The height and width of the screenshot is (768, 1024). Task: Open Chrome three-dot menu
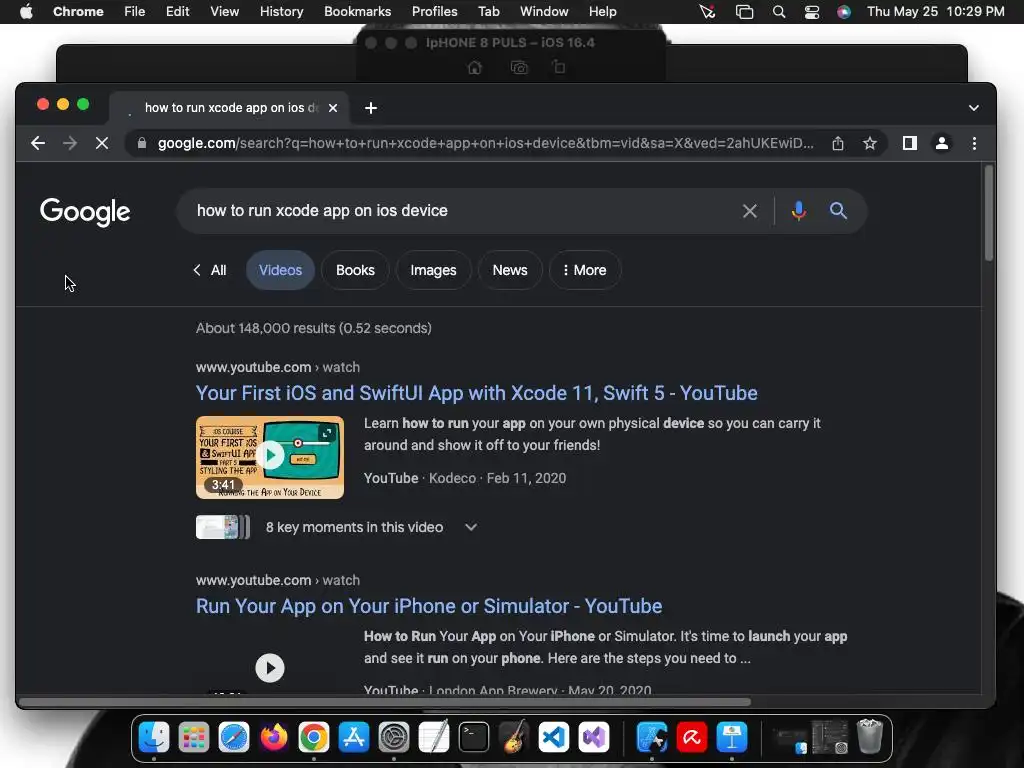974,143
